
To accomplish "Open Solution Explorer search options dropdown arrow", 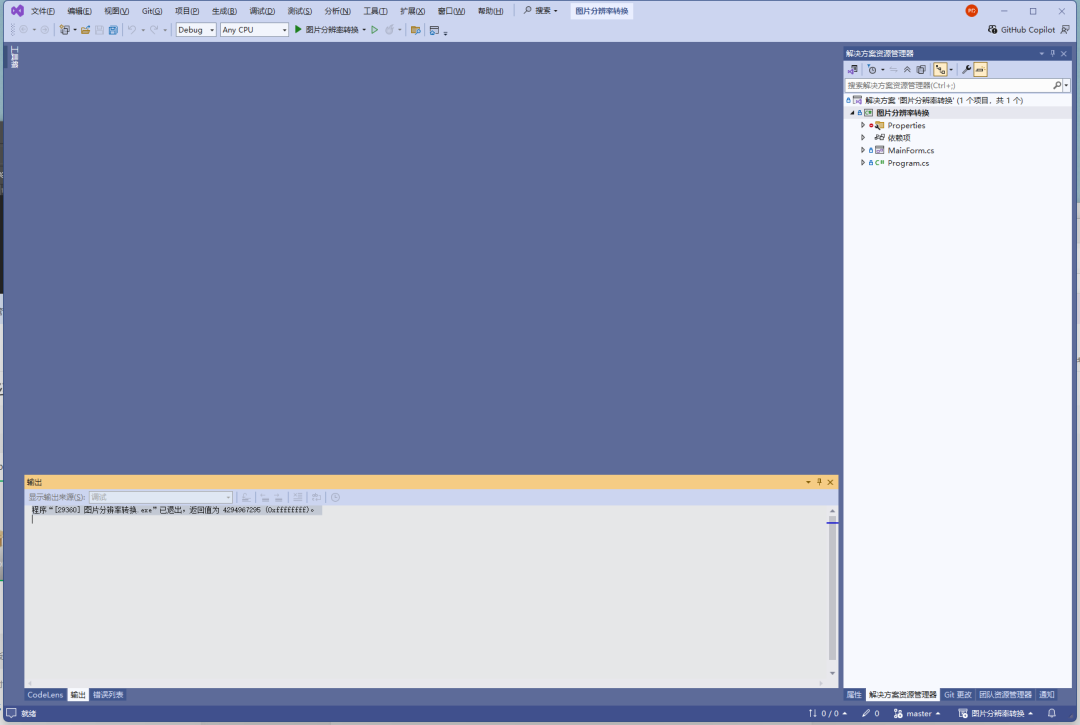I will (1066, 85).
